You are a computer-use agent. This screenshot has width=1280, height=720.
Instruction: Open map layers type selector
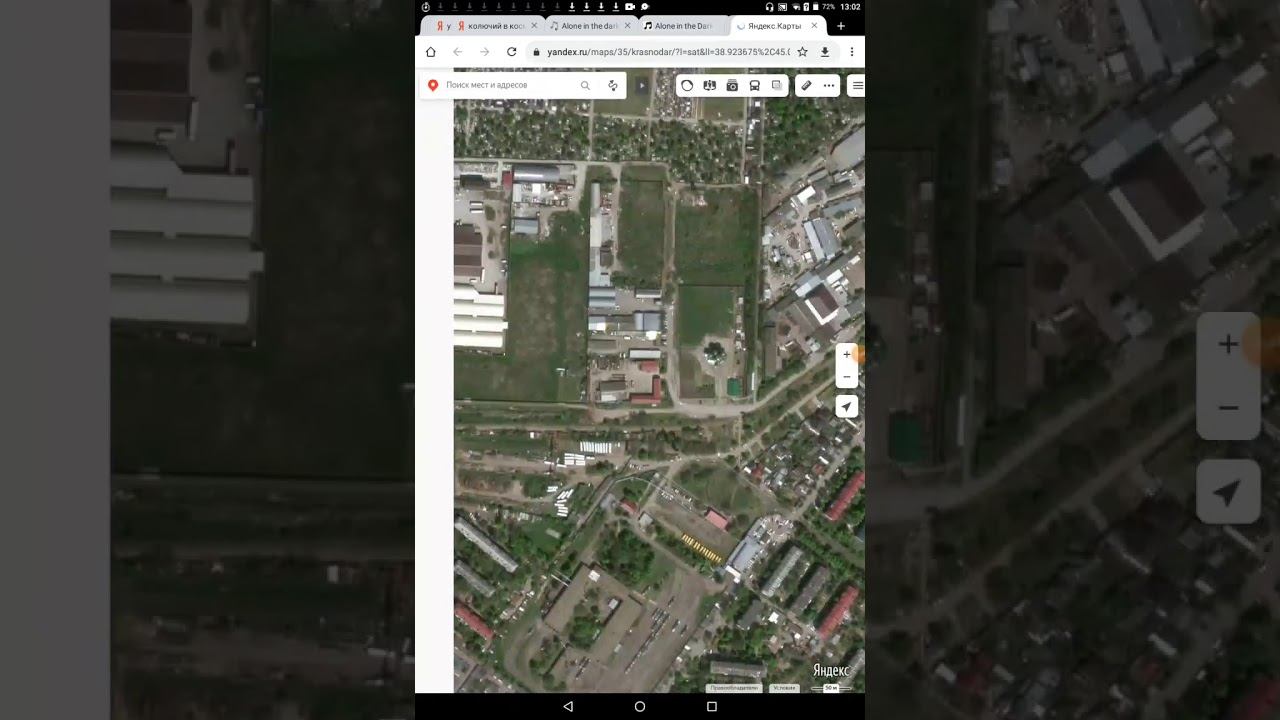[777, 86]
